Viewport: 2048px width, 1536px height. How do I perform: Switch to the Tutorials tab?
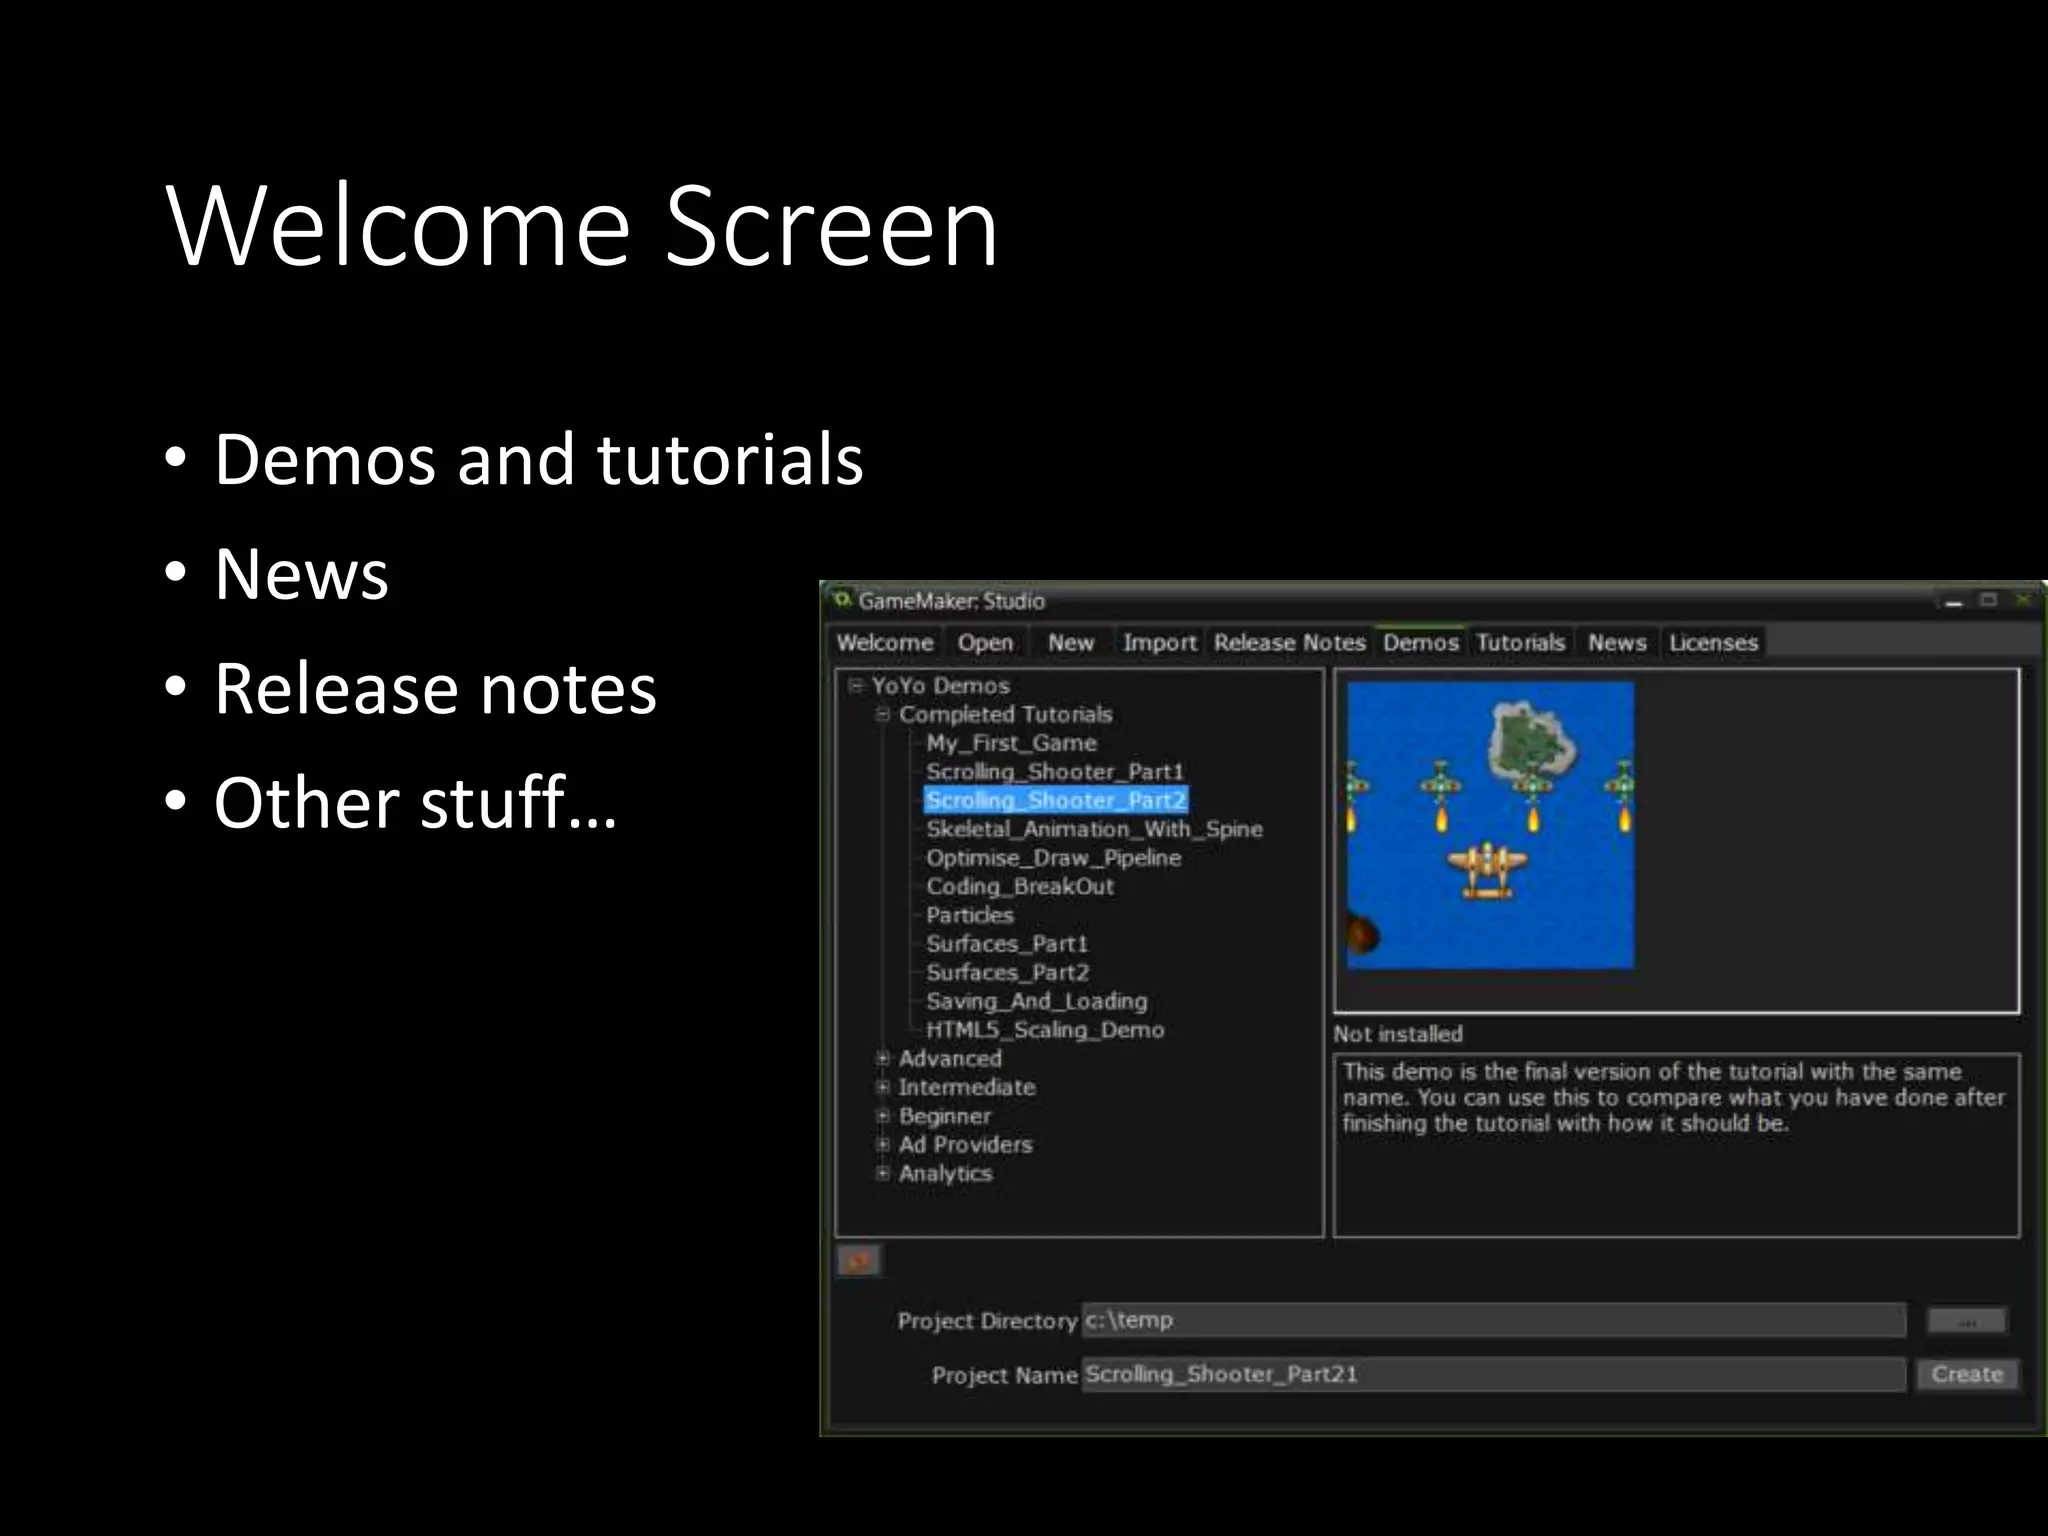pos(1520,643)
